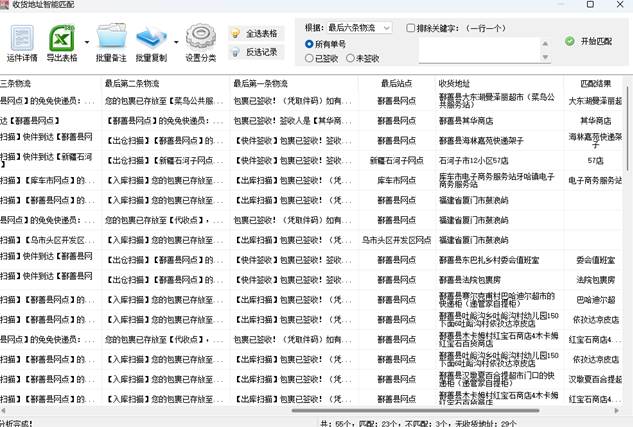Click into the exclude keywords text box
Screen dimensions: 633x427
(479, 50)
